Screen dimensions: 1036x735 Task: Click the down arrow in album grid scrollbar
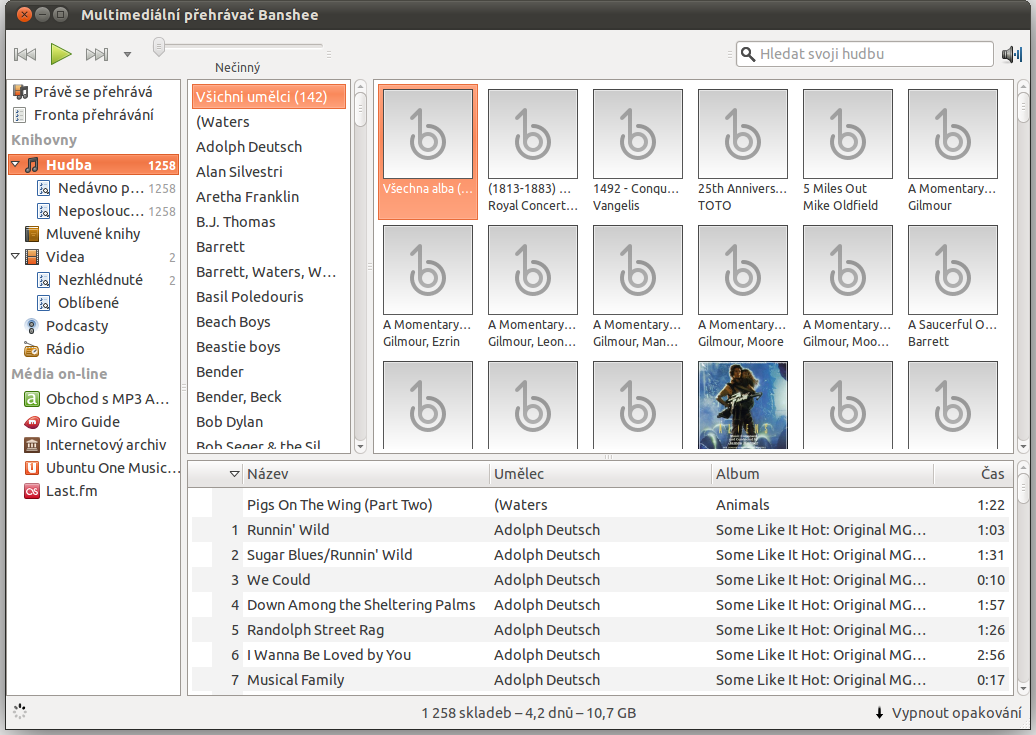(1023, 447)
